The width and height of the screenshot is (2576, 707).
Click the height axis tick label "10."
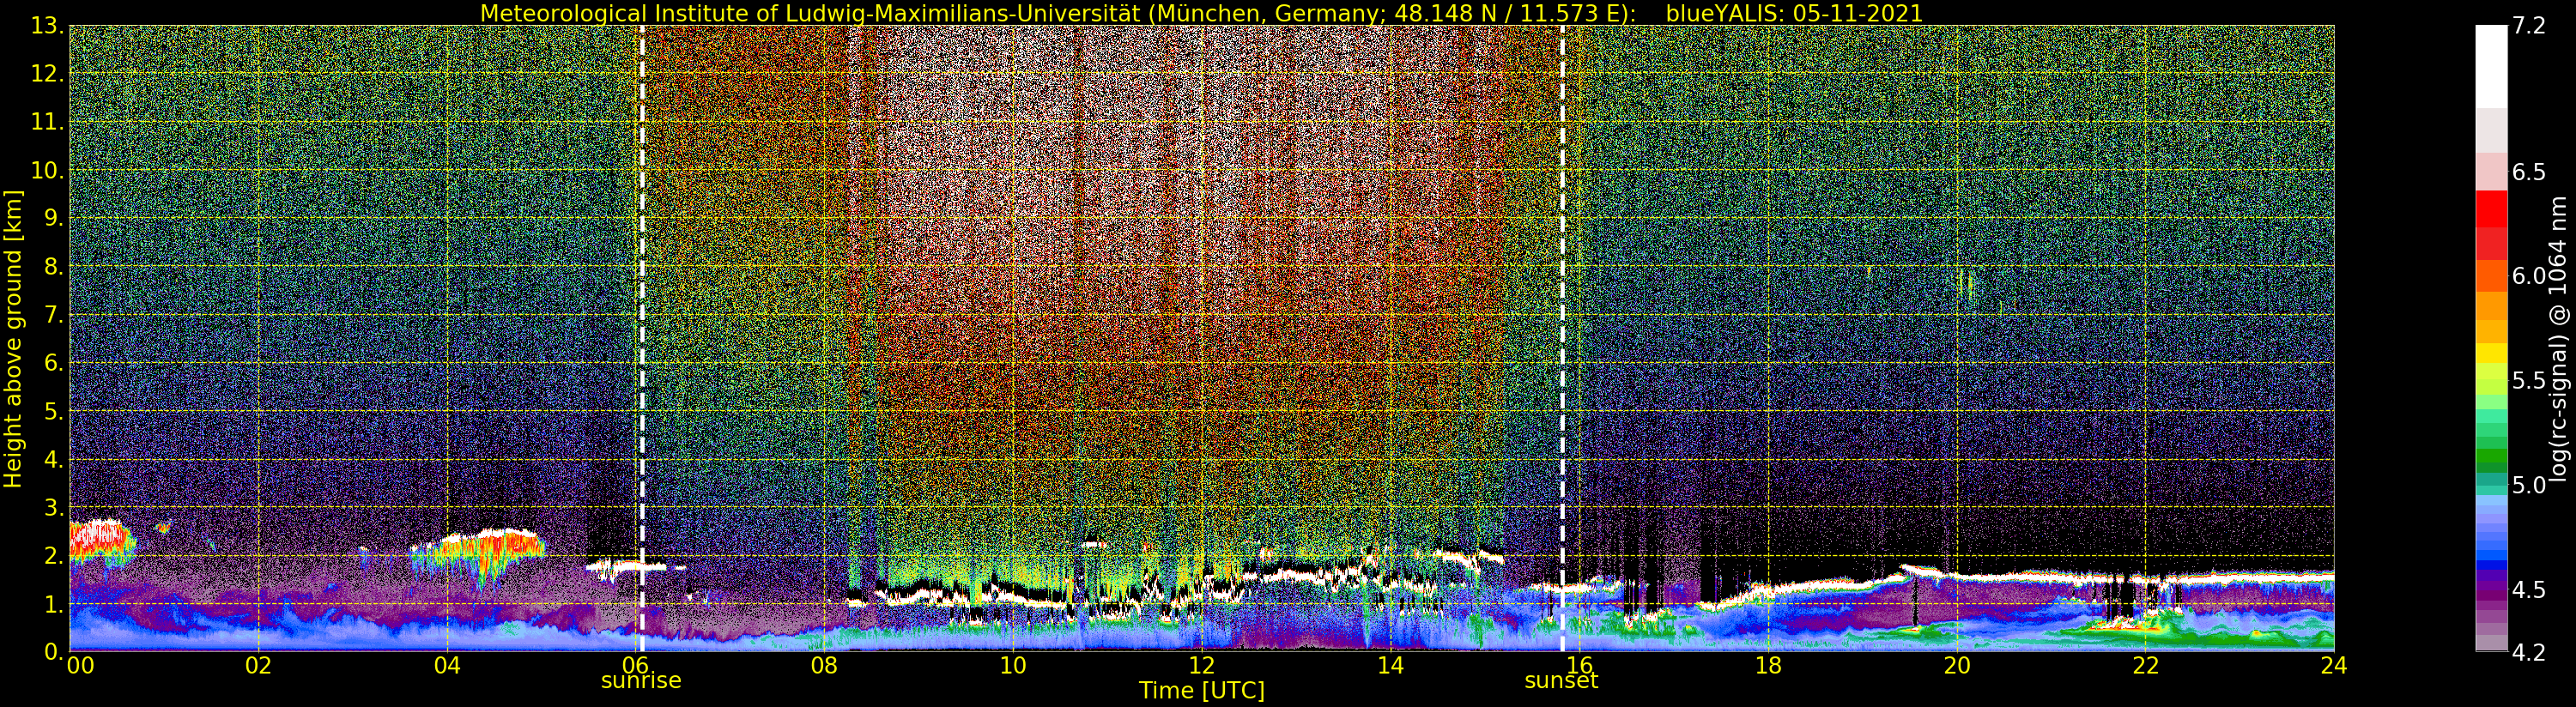pos(47,170)
